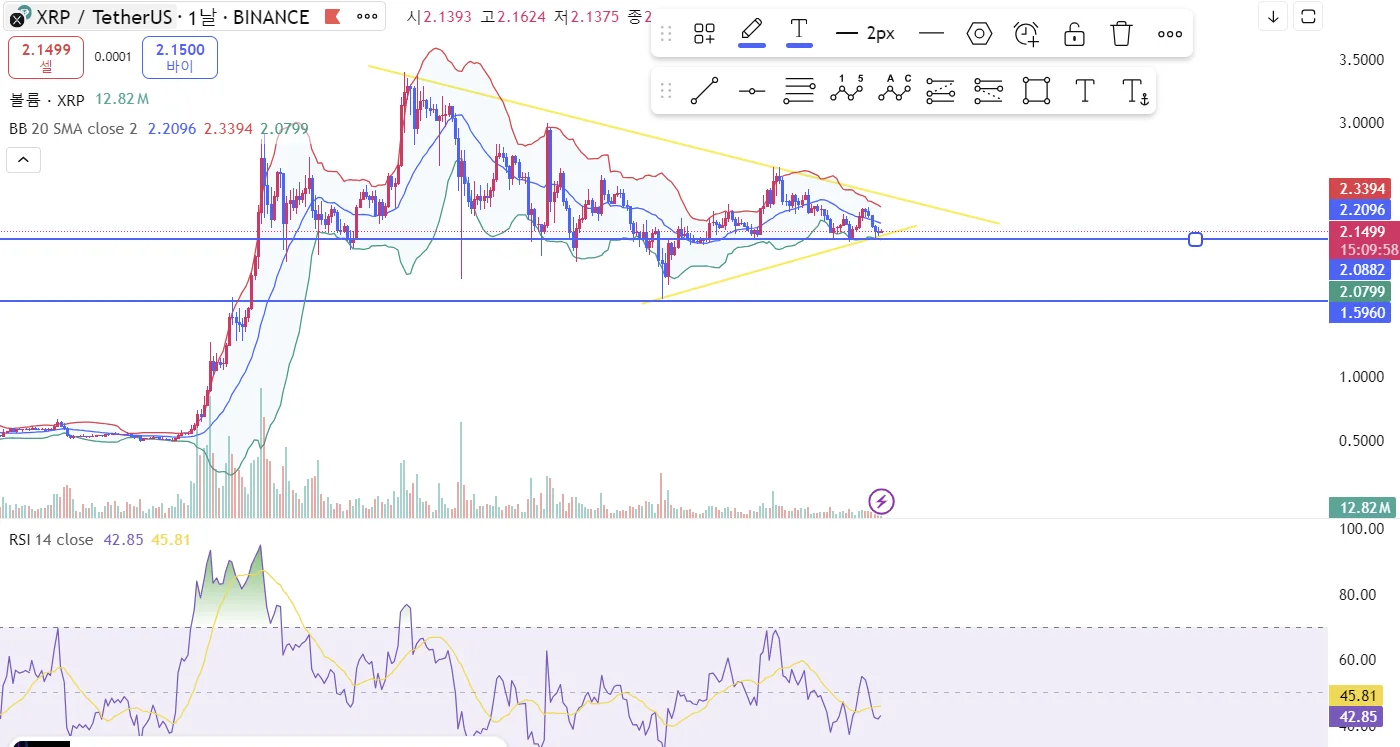1400x747 pixels.
Task: Open the line style selector
Action: (x=931, y=34)
